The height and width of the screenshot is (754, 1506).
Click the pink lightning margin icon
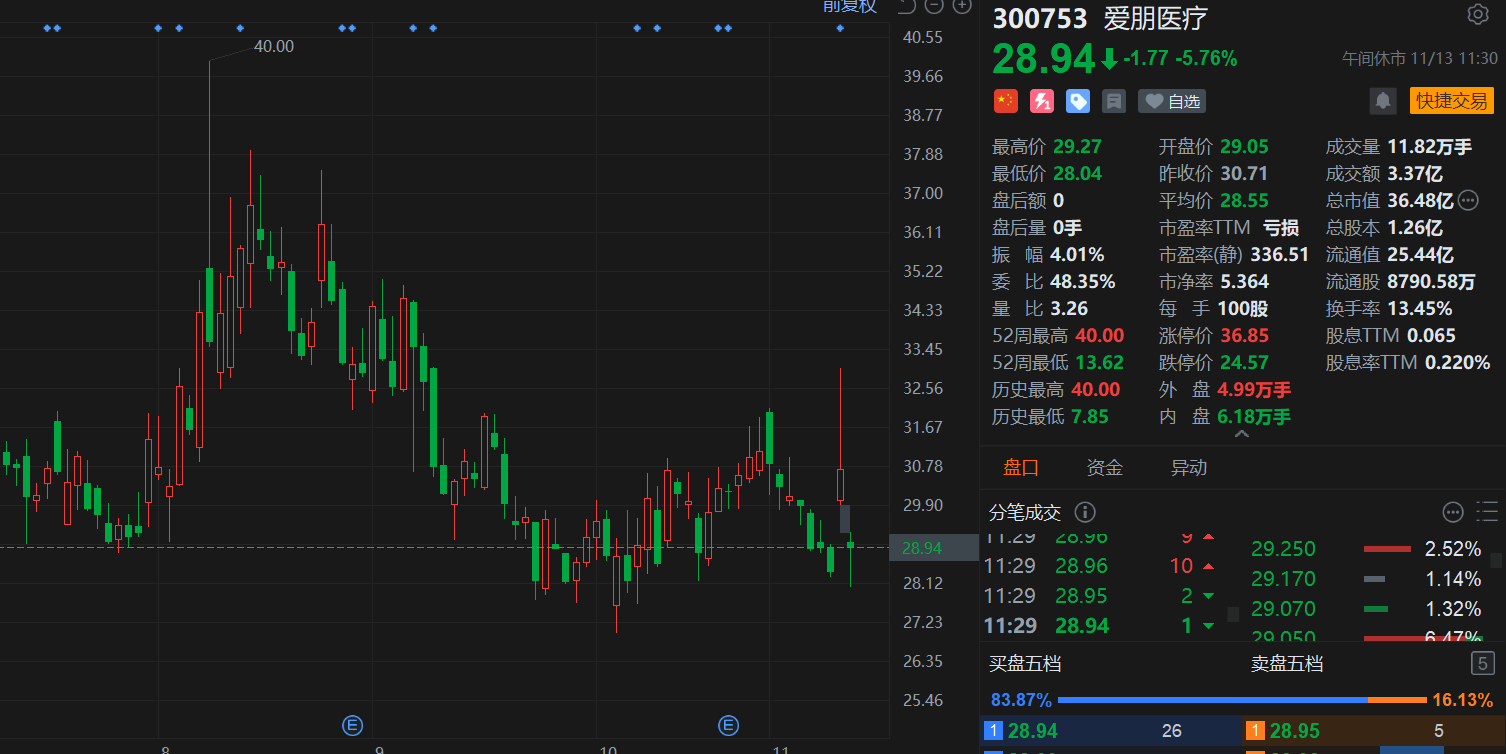coord(1042,101)
